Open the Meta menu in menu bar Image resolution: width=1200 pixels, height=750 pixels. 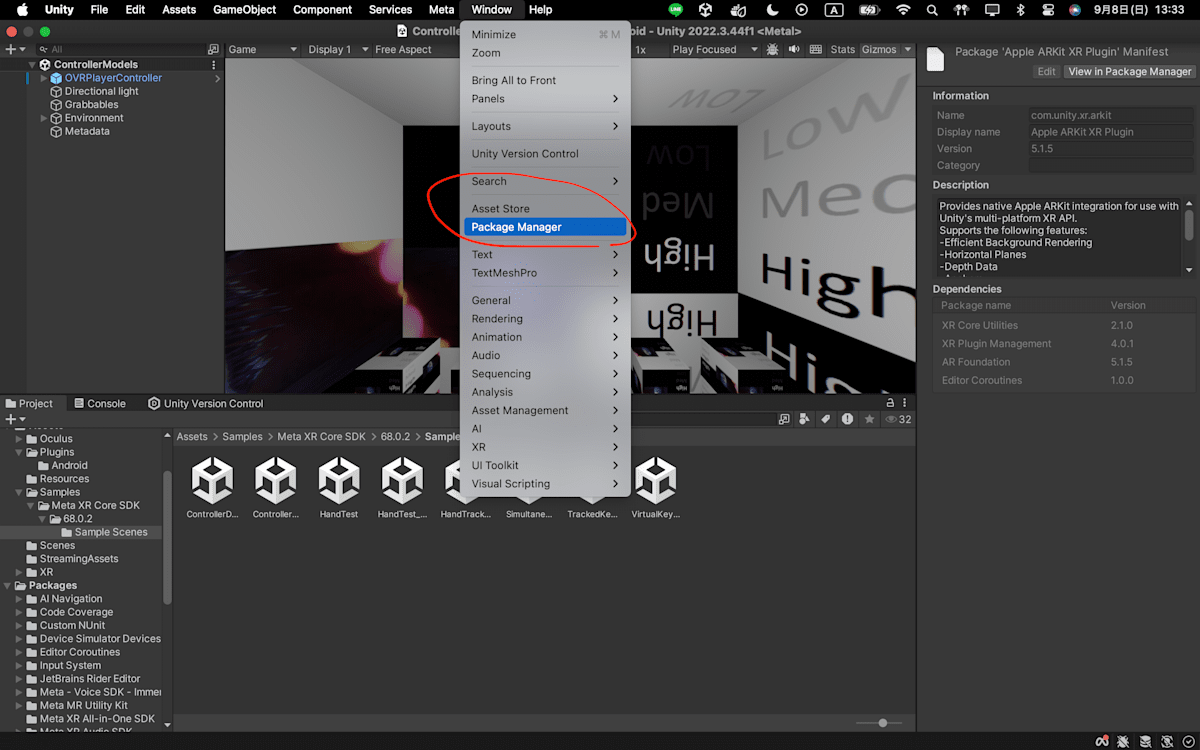(x=441, y=10)
